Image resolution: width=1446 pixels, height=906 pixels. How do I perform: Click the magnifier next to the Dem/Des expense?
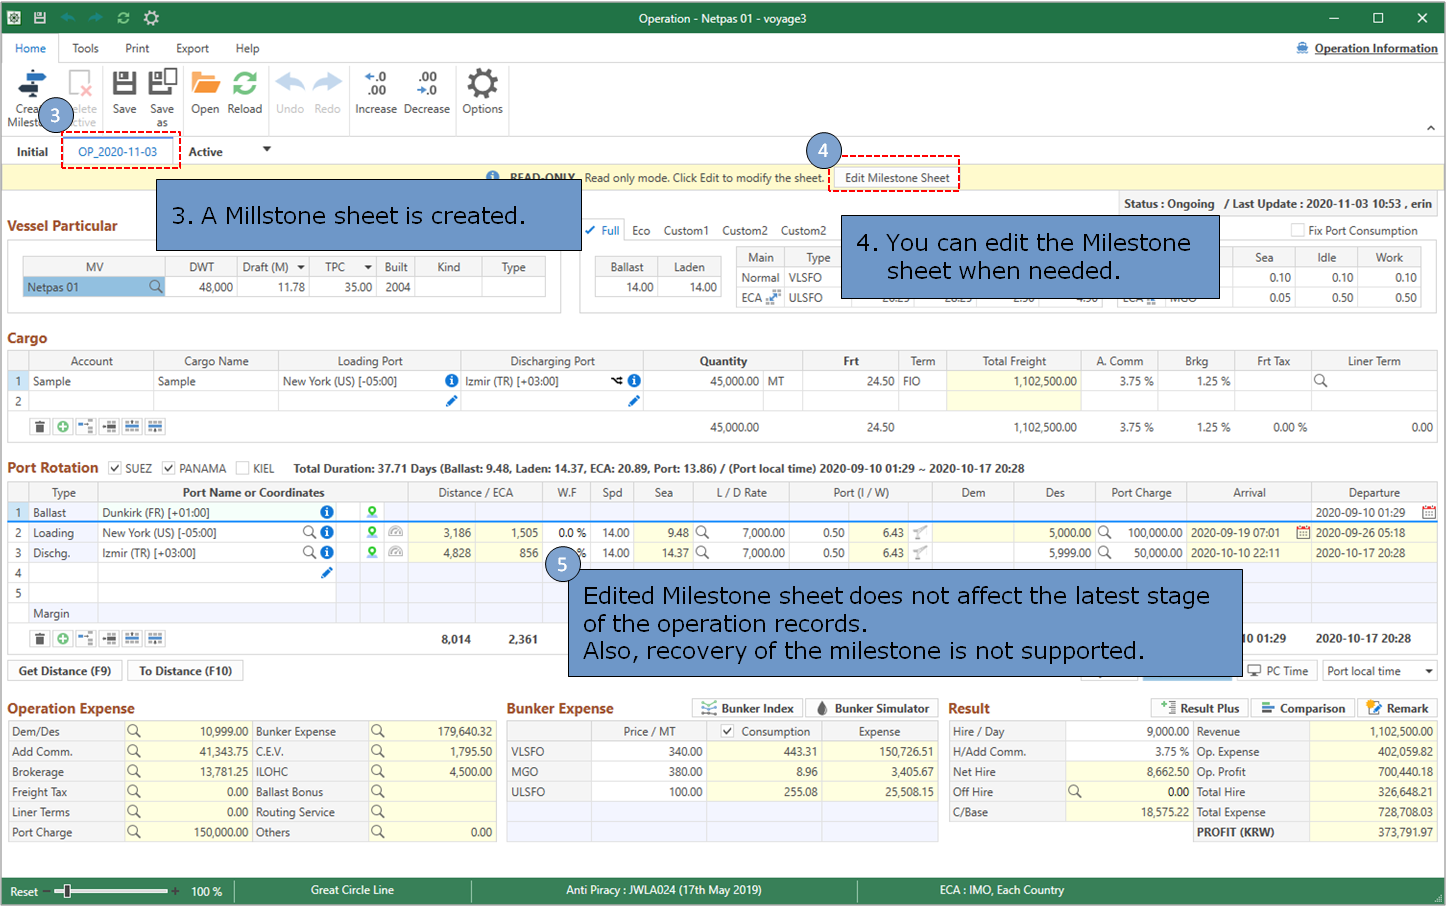[x=134, y=731]
